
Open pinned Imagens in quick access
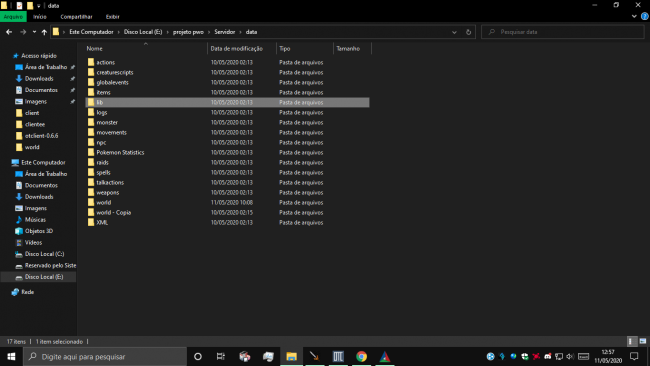[36, 102]
